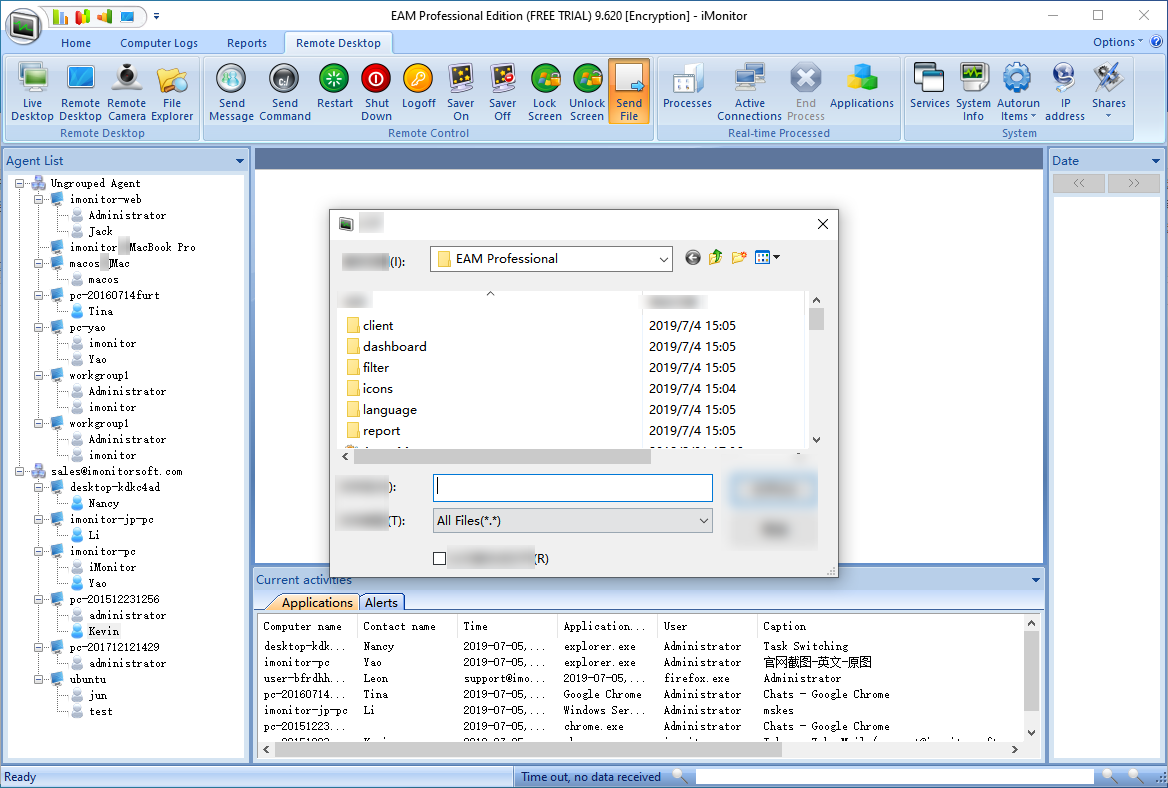Open Computer Logs tab
This screenshot has height=788, width=1168.
click(x=159, y=43)
